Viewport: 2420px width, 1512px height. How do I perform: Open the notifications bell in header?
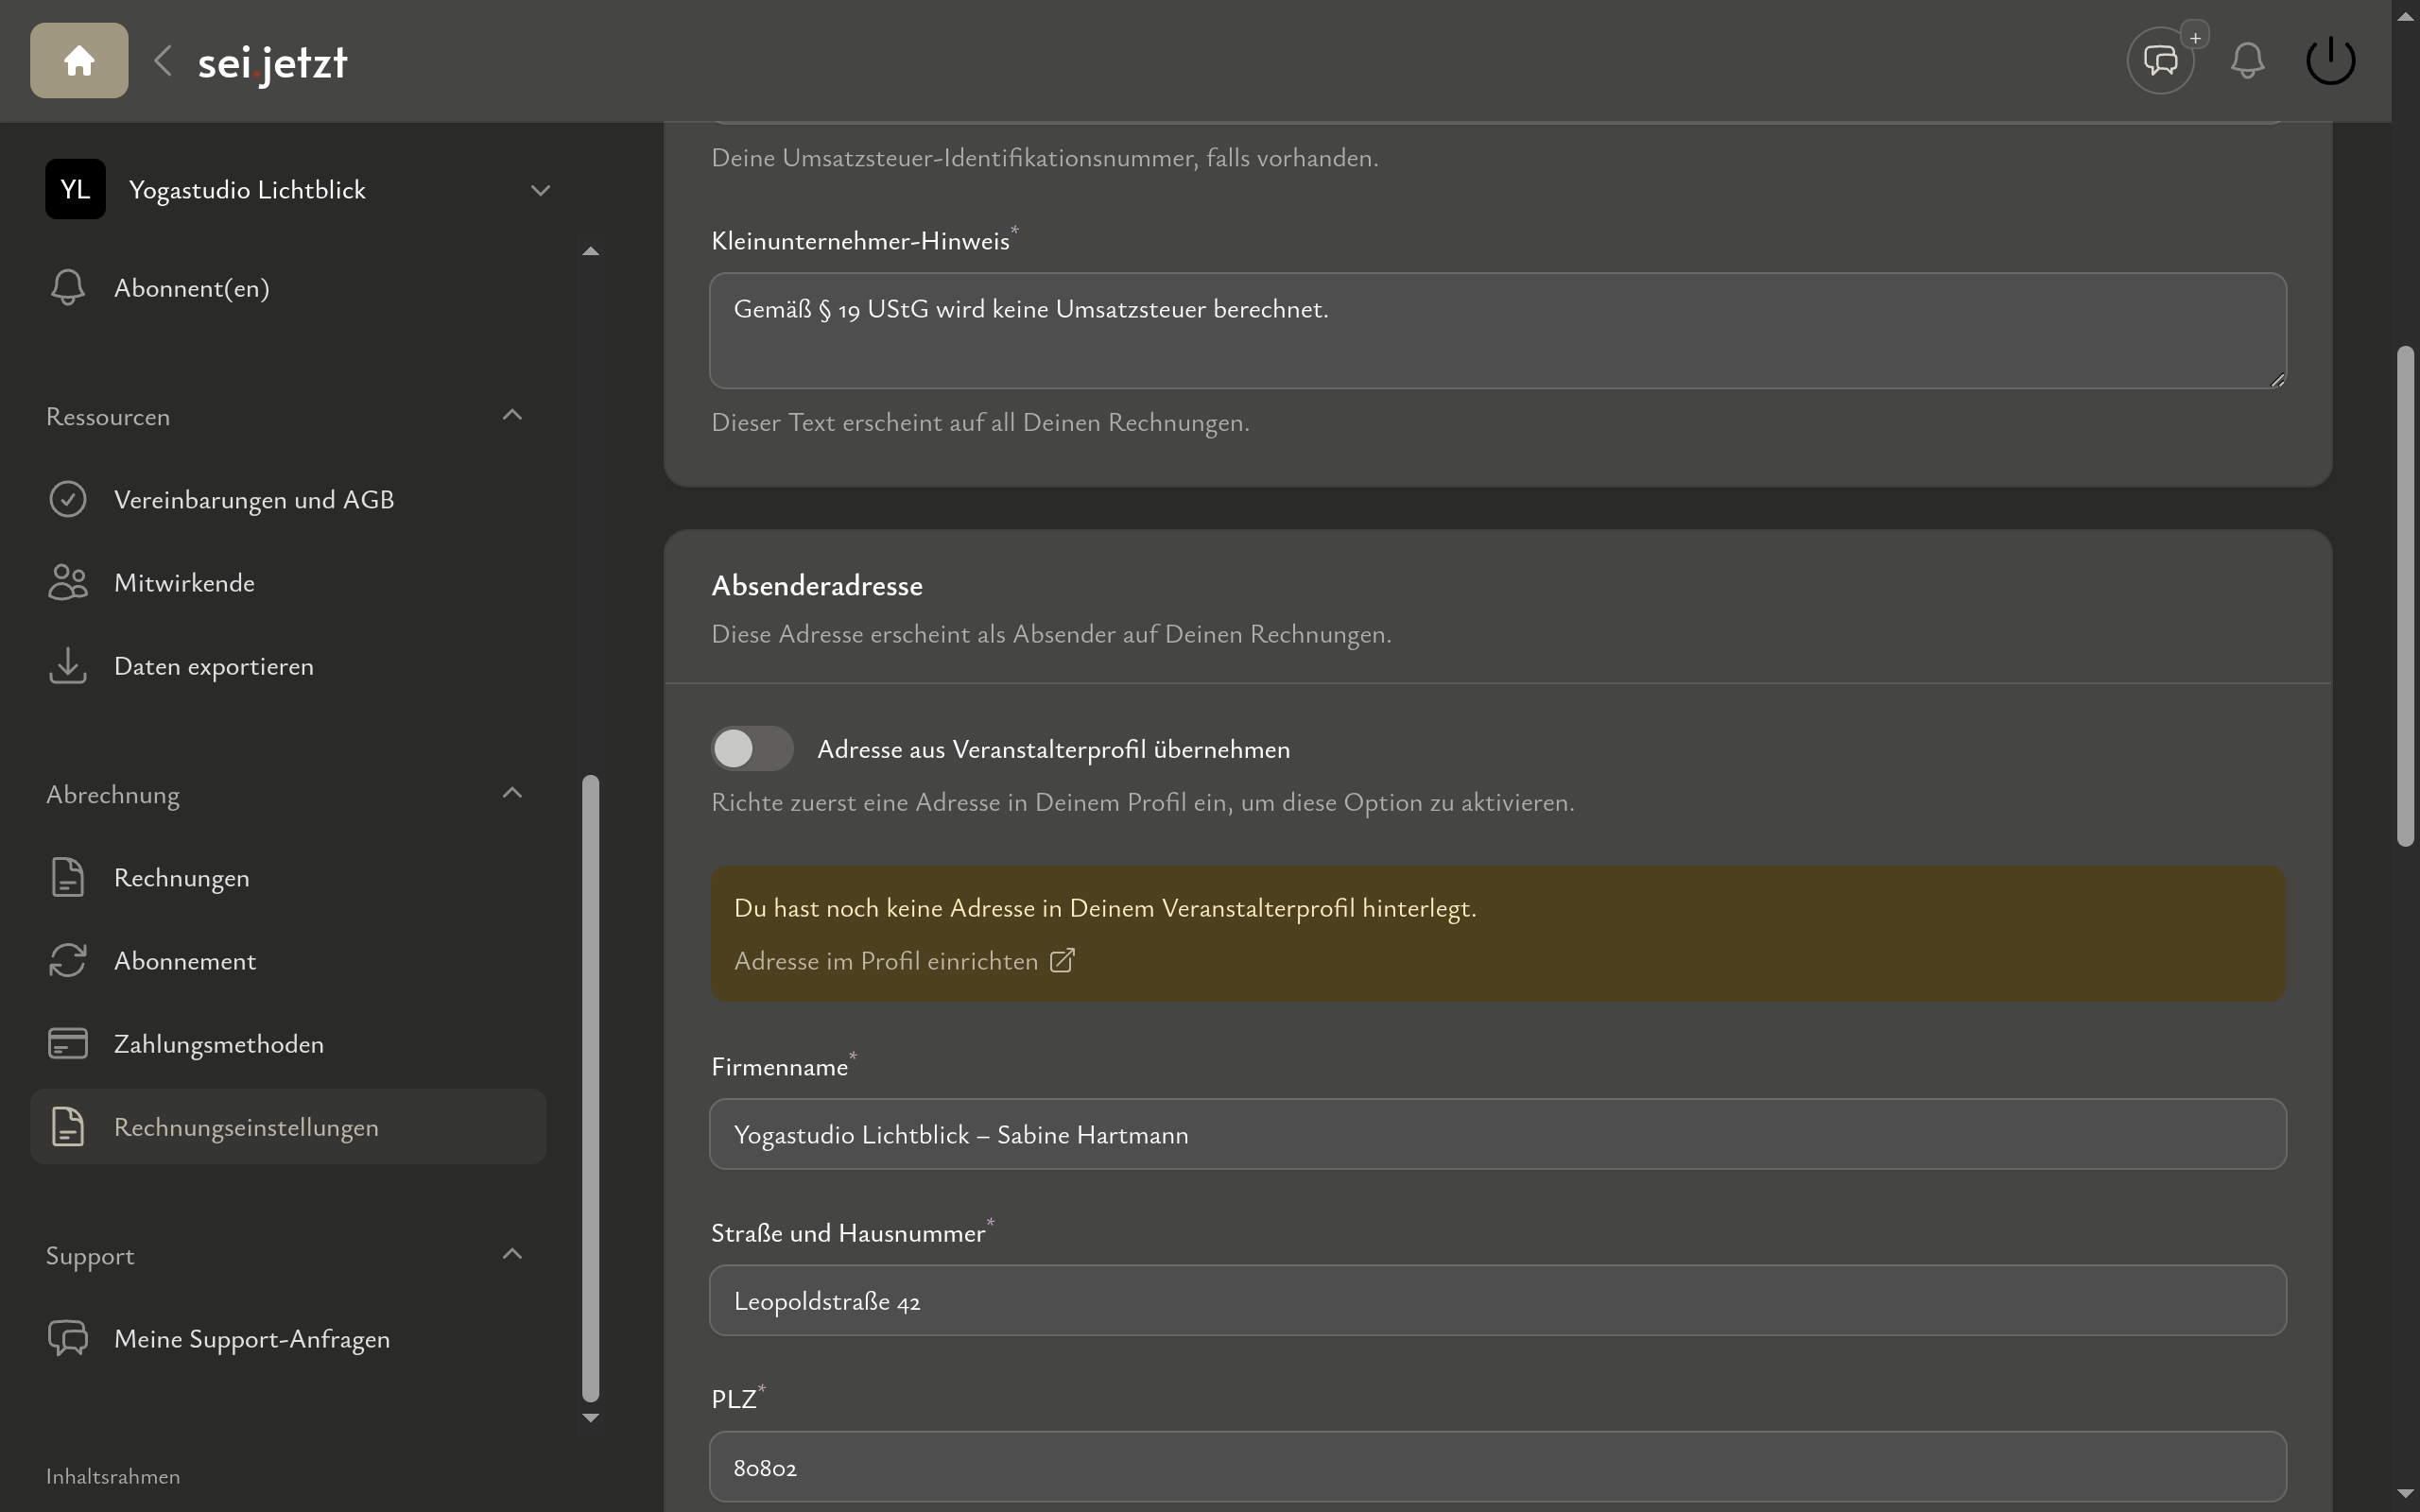[x=2247, y=61]
